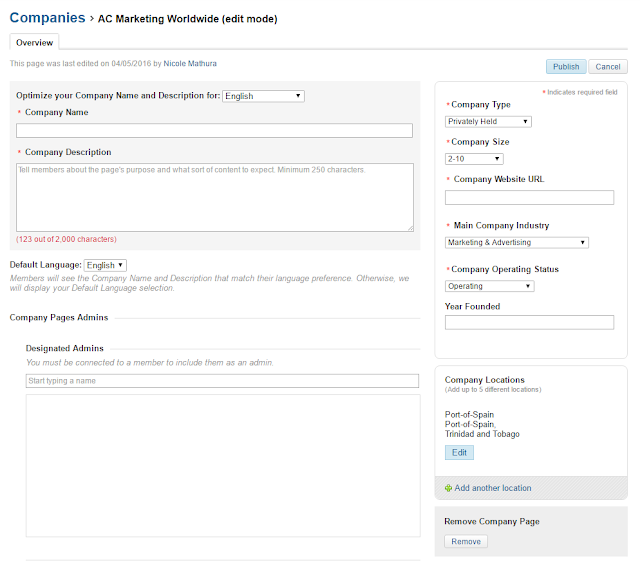This screenshot has height=572, width=640.
Task: Change the Default Language dropdown
Action: coord(105,265)
